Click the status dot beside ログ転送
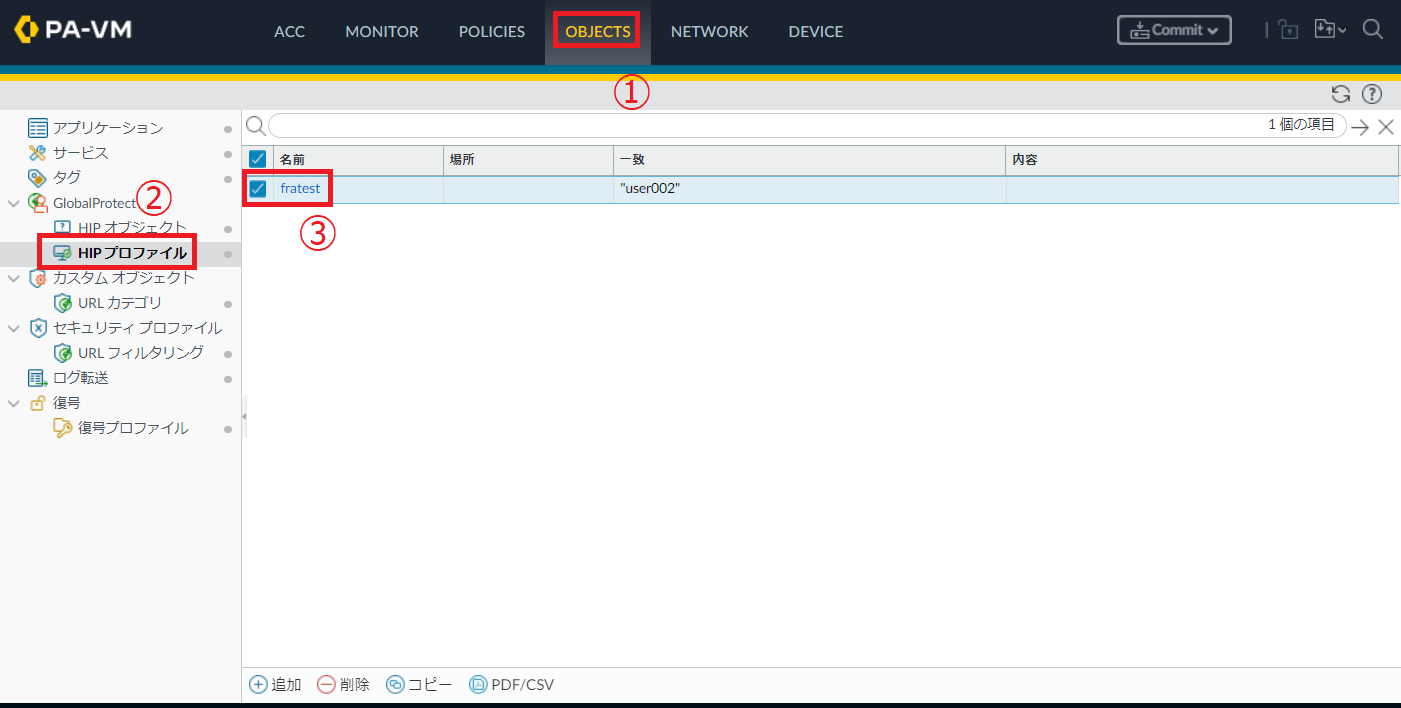 click(x=228, y=379)
